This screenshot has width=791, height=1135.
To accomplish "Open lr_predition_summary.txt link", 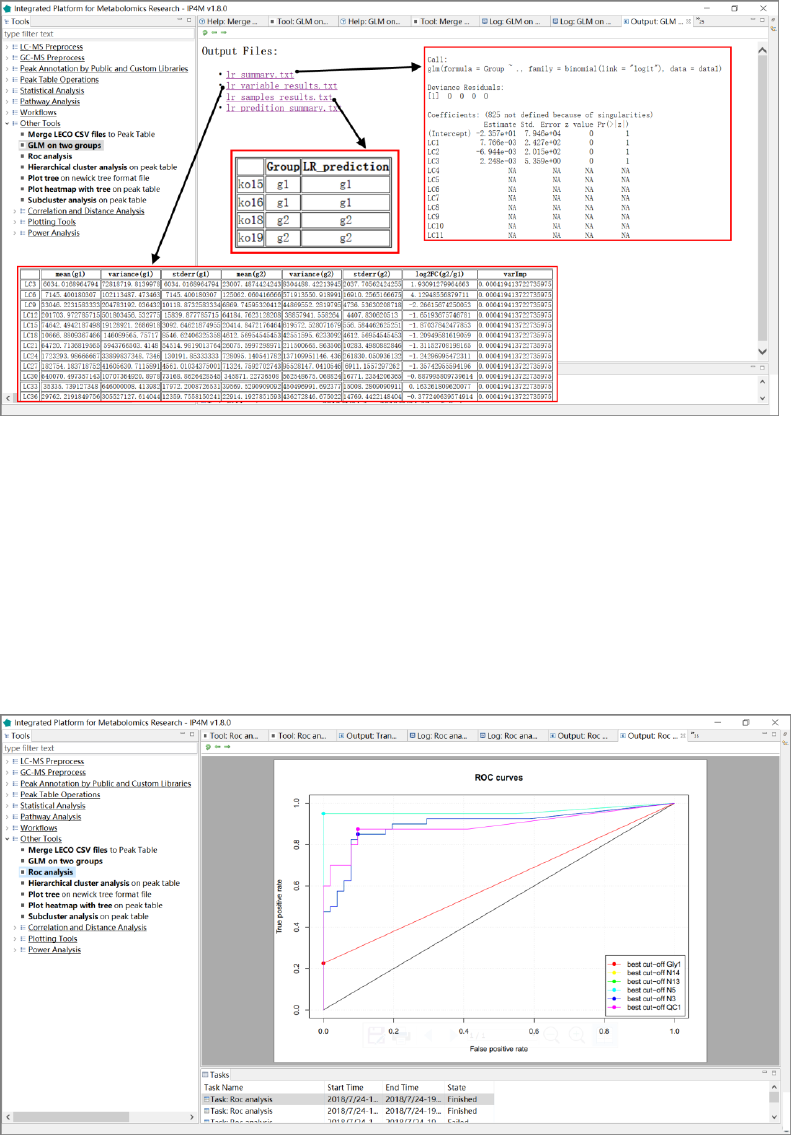I will pyautogui.click(x=283, y=108).
